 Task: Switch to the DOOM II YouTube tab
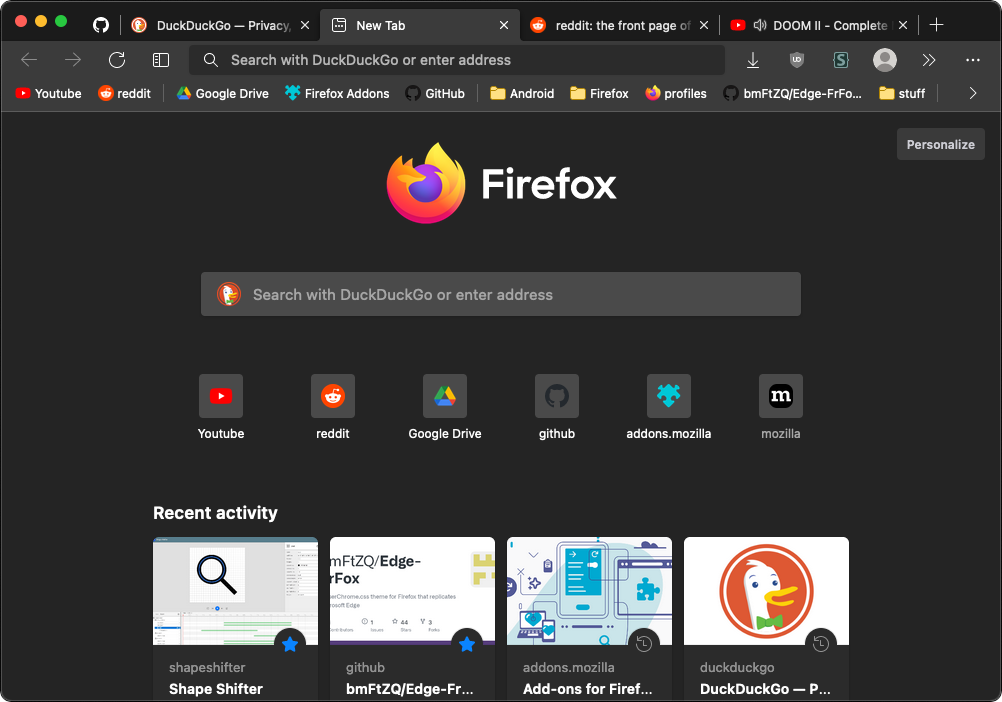[820, 26]
